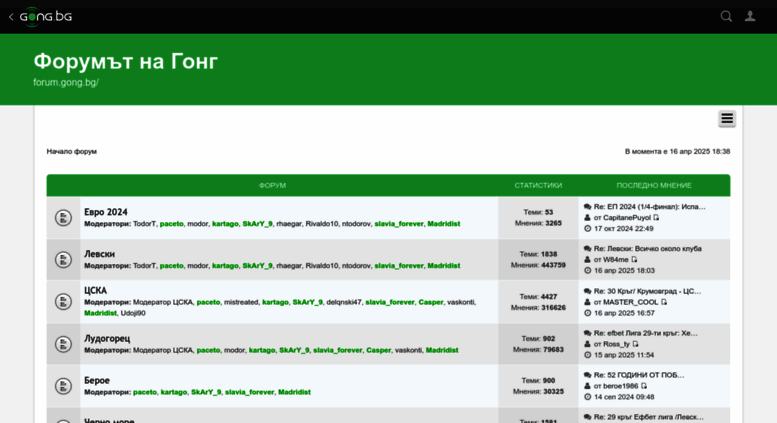
Task: Open MASTER_COOL's user profile
Action: point(630,302)
